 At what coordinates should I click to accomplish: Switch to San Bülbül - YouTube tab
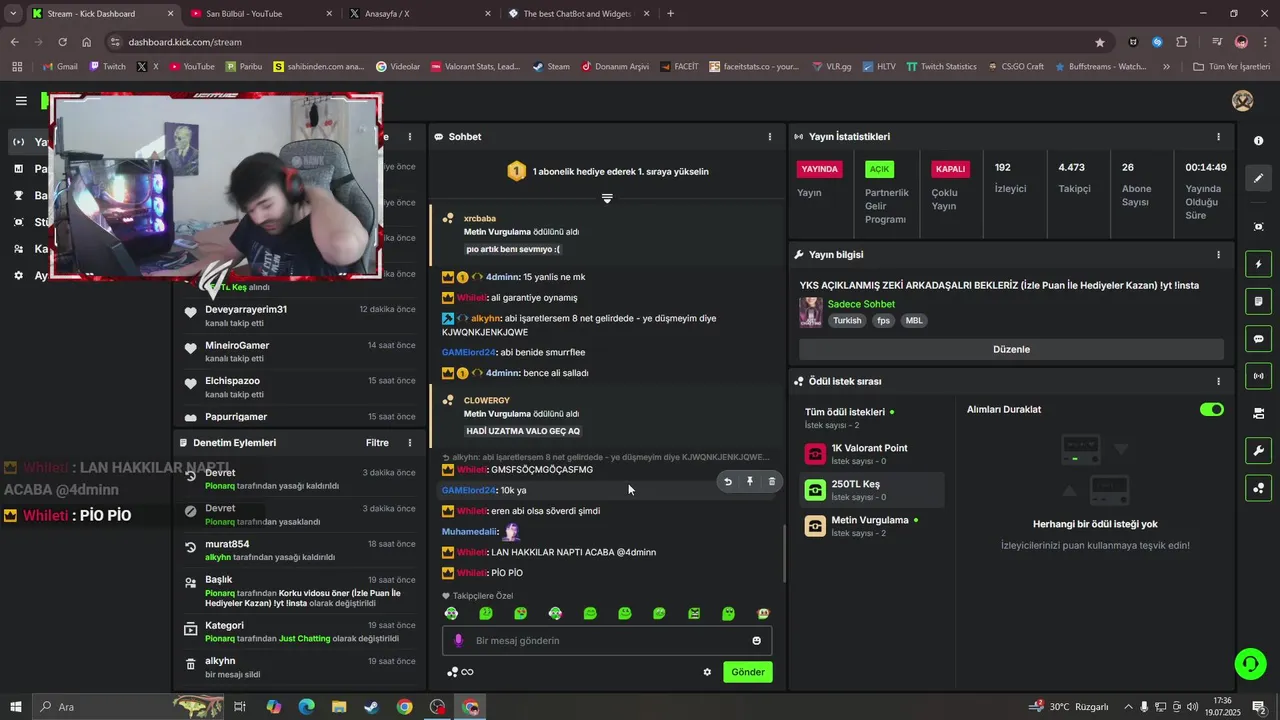261,14
